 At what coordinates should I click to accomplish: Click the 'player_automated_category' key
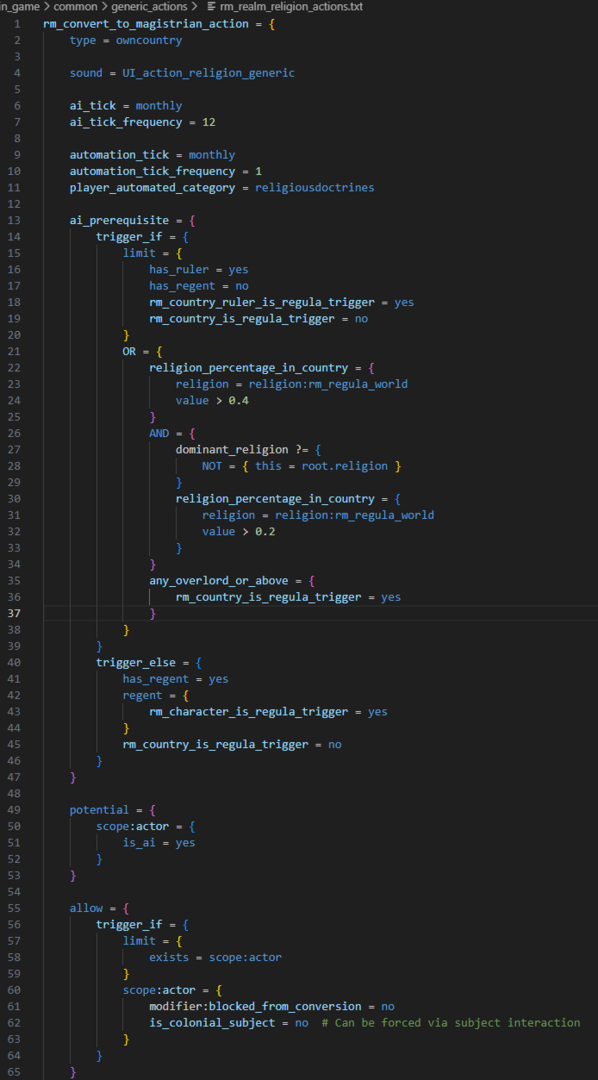pyautogui.click(x=152, y=187)
